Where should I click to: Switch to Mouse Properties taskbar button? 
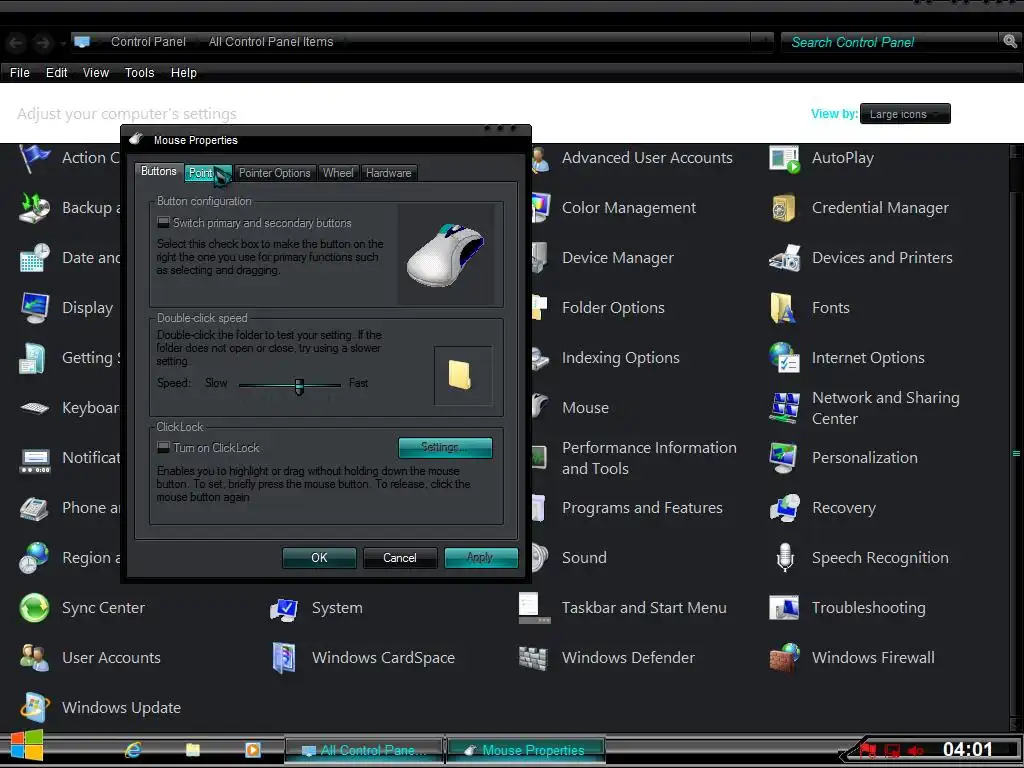(x=525, y=750)
